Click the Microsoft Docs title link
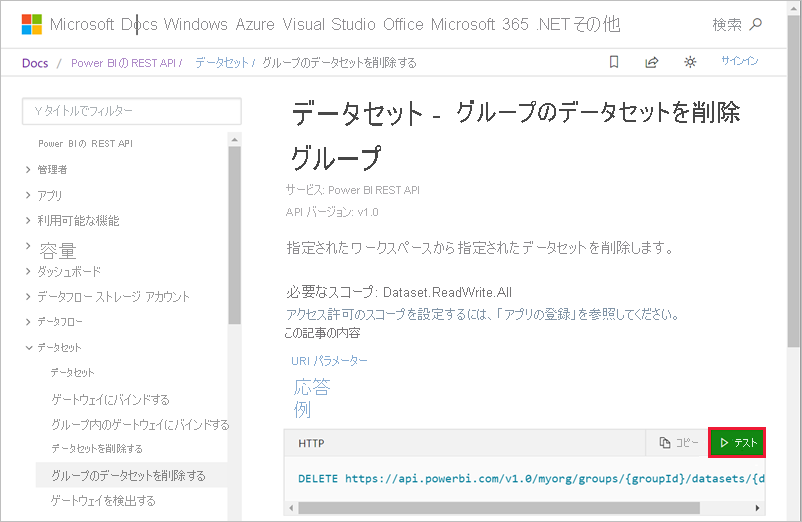 click(104, 24)
